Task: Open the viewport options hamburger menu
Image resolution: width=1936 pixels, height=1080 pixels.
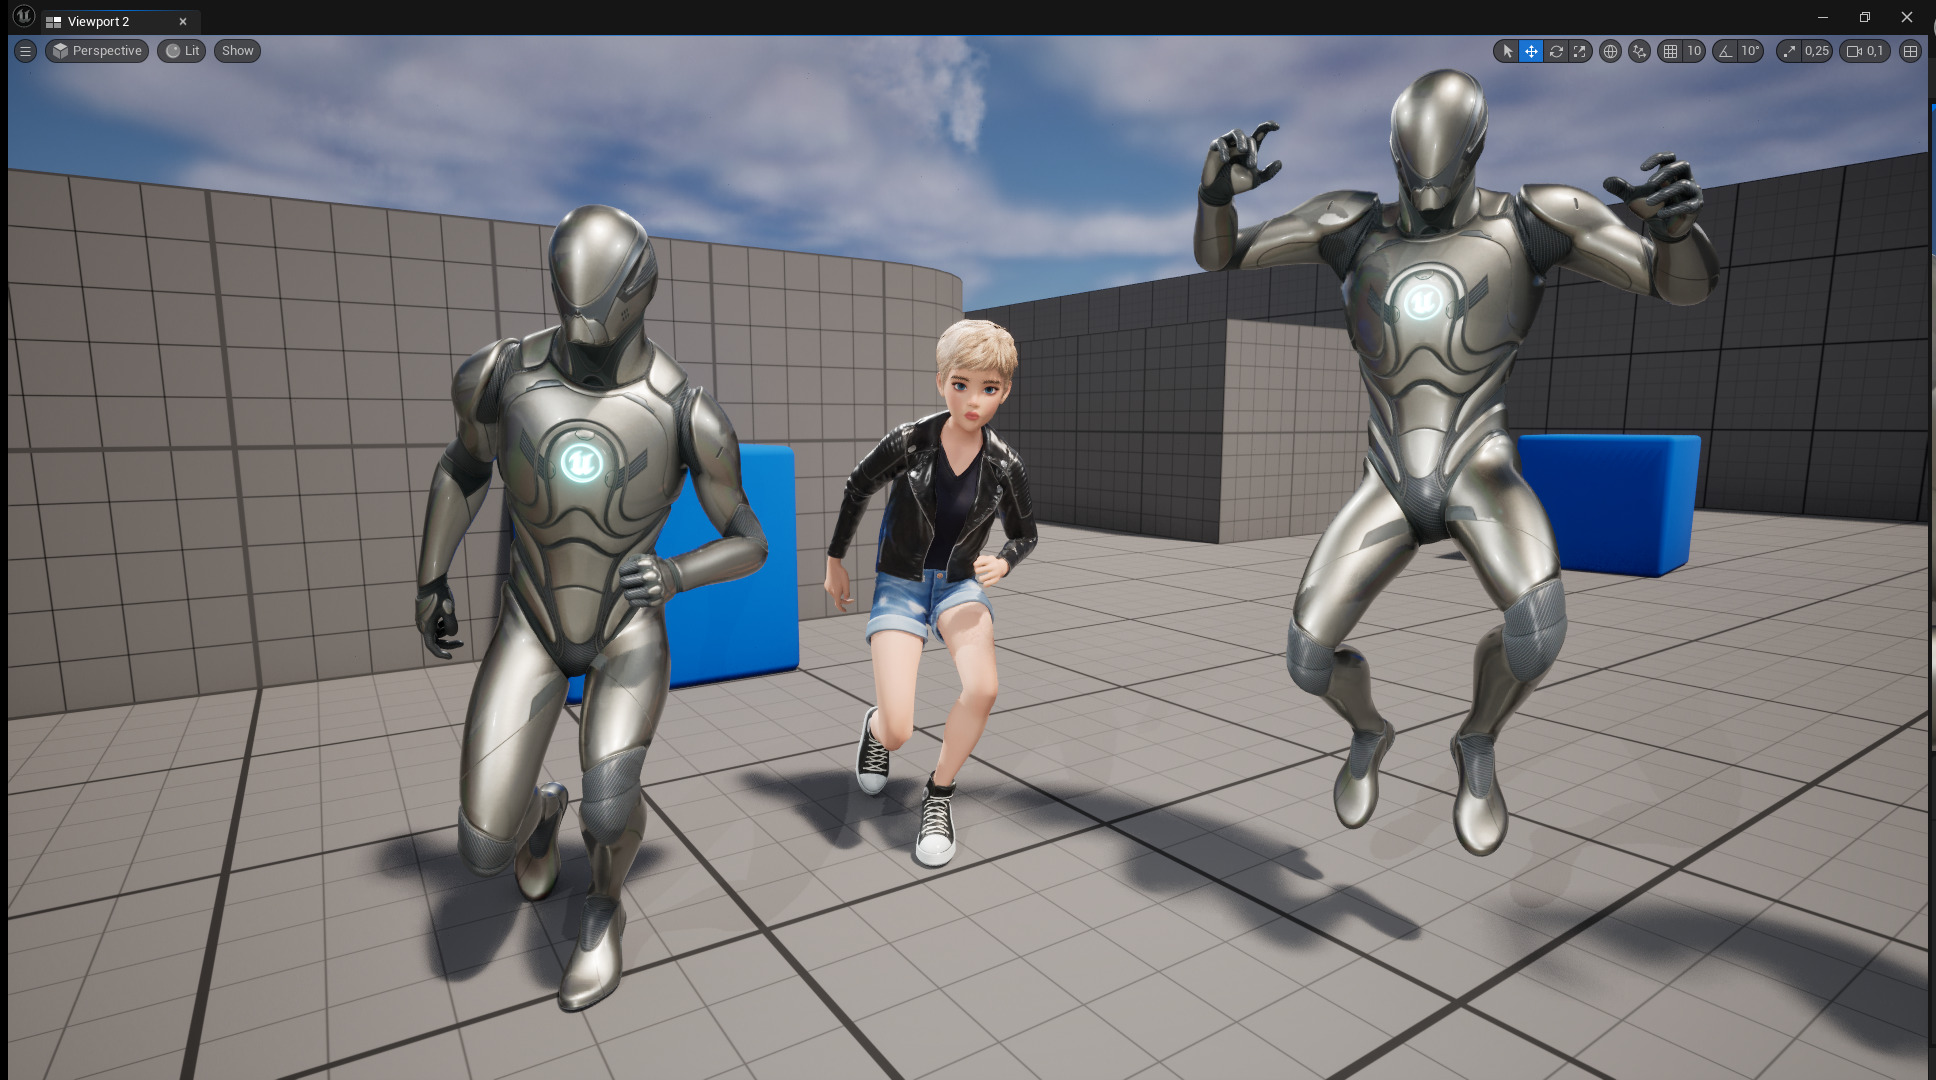Action: [26, 51]
